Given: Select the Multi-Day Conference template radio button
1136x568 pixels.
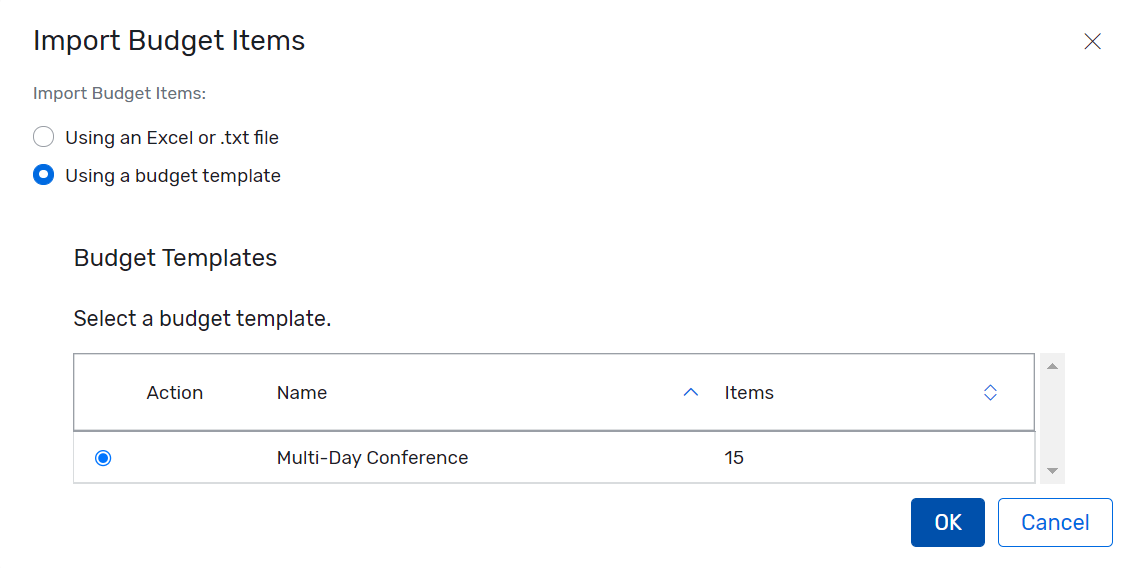Looking at the screenshot, I should 103,458.
